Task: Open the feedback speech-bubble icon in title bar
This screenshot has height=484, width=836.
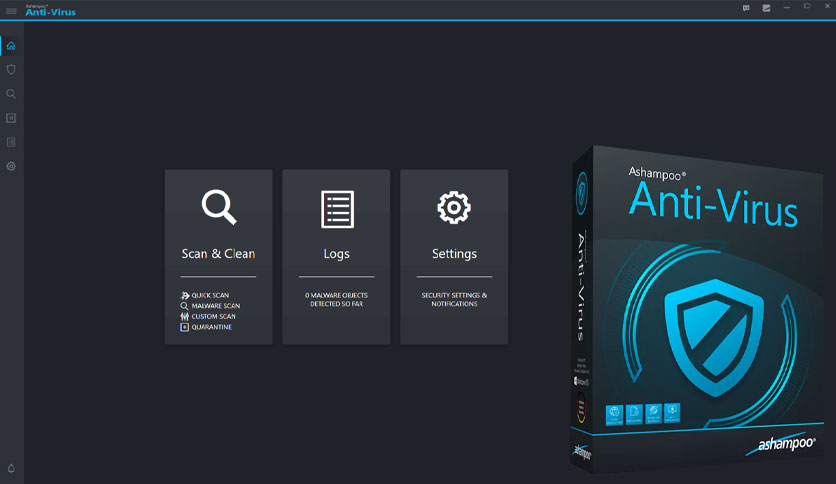Action: coord(746,8)
